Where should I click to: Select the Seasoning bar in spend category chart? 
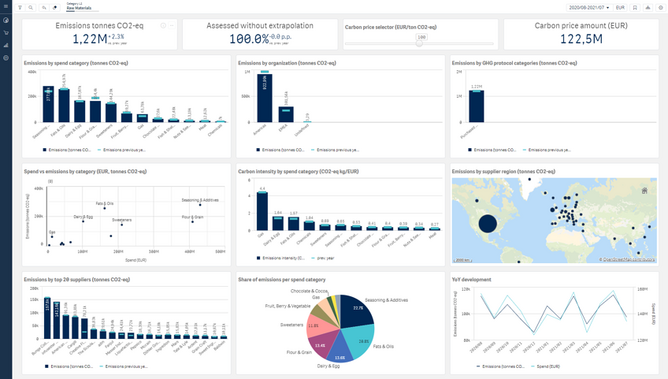(49, 104)
